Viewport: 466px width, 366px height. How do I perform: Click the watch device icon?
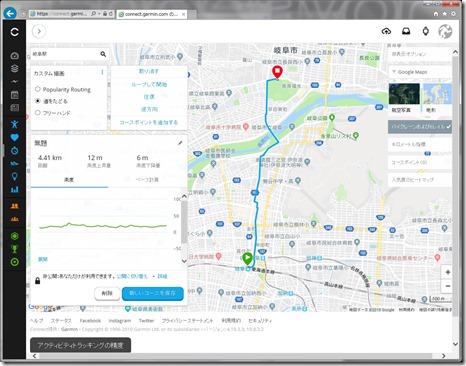[x=425, y=31]
